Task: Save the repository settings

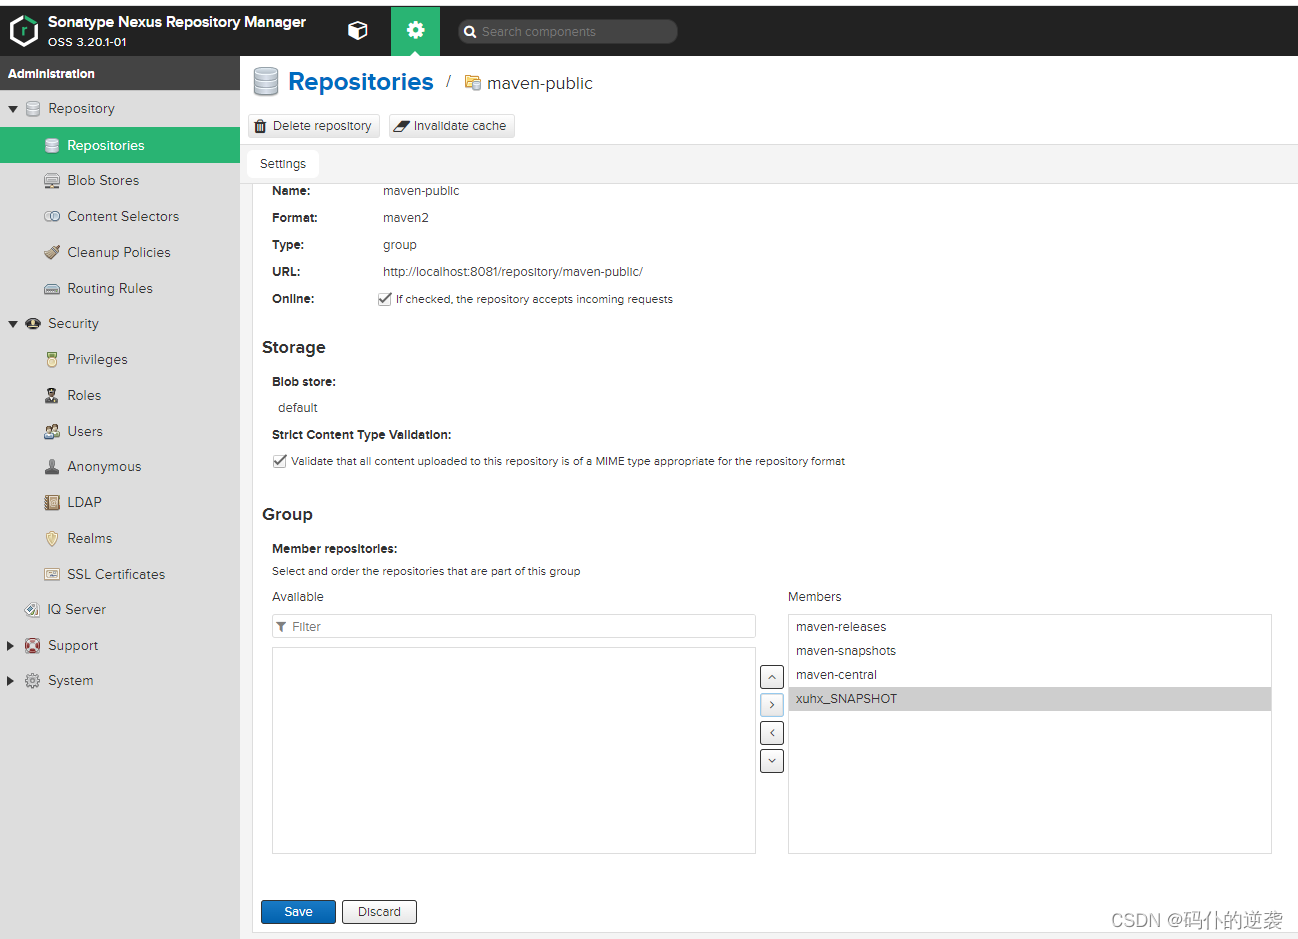Action: pyautogui.click(x=298, y=912)
